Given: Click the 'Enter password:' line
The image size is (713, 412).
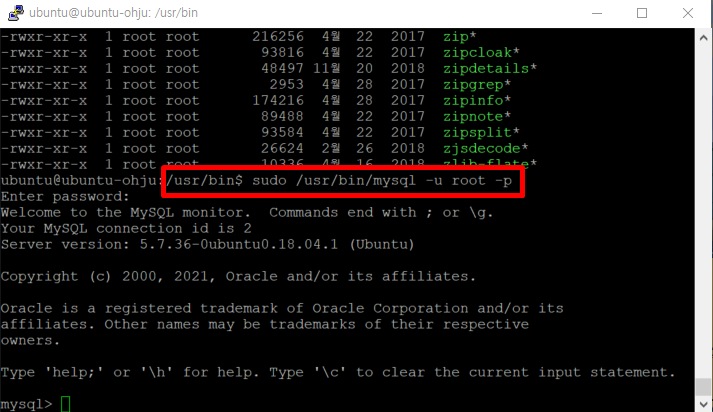Looking at the screenshot, I should point(65,196).
